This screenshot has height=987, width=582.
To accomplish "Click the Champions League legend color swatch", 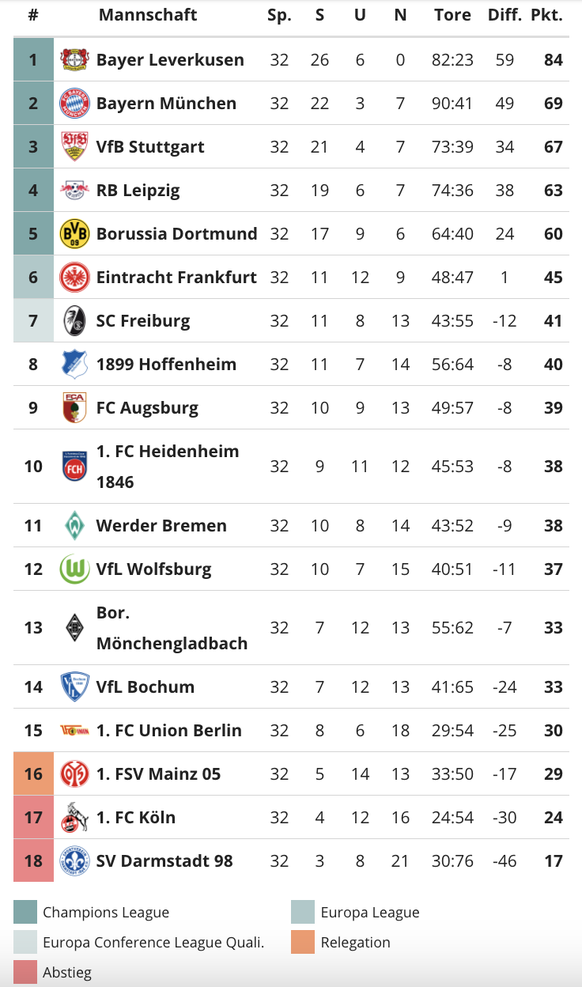I will tap(25, 912).
